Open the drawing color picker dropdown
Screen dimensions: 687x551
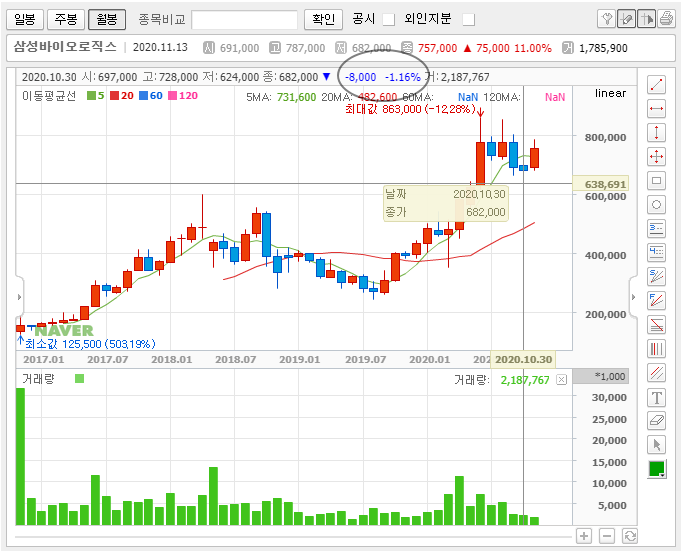coord(657,470)
